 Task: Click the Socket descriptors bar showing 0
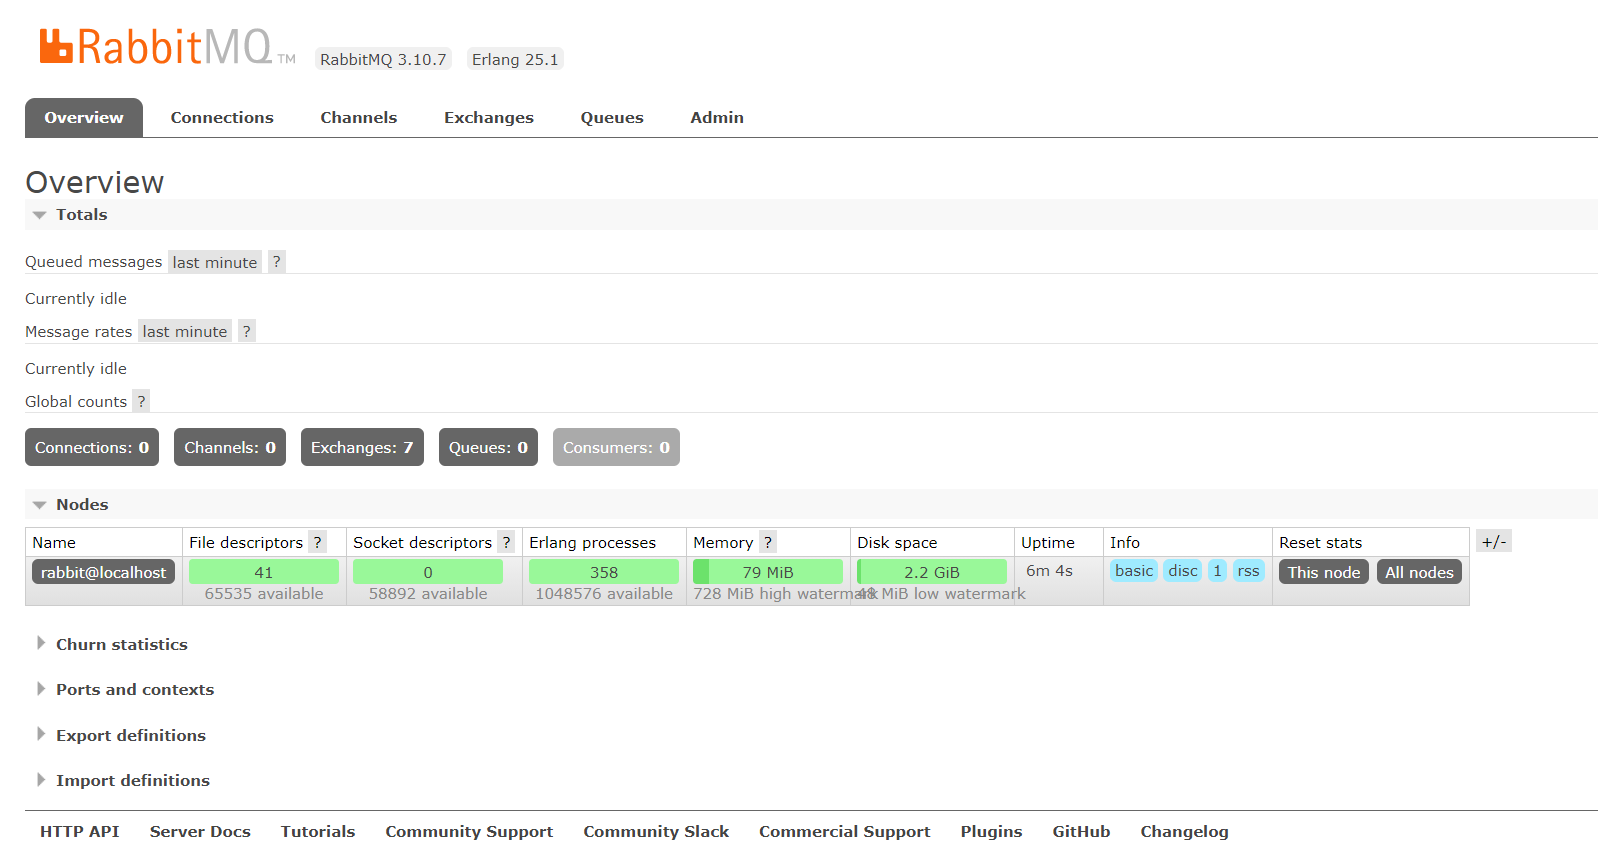428,572
